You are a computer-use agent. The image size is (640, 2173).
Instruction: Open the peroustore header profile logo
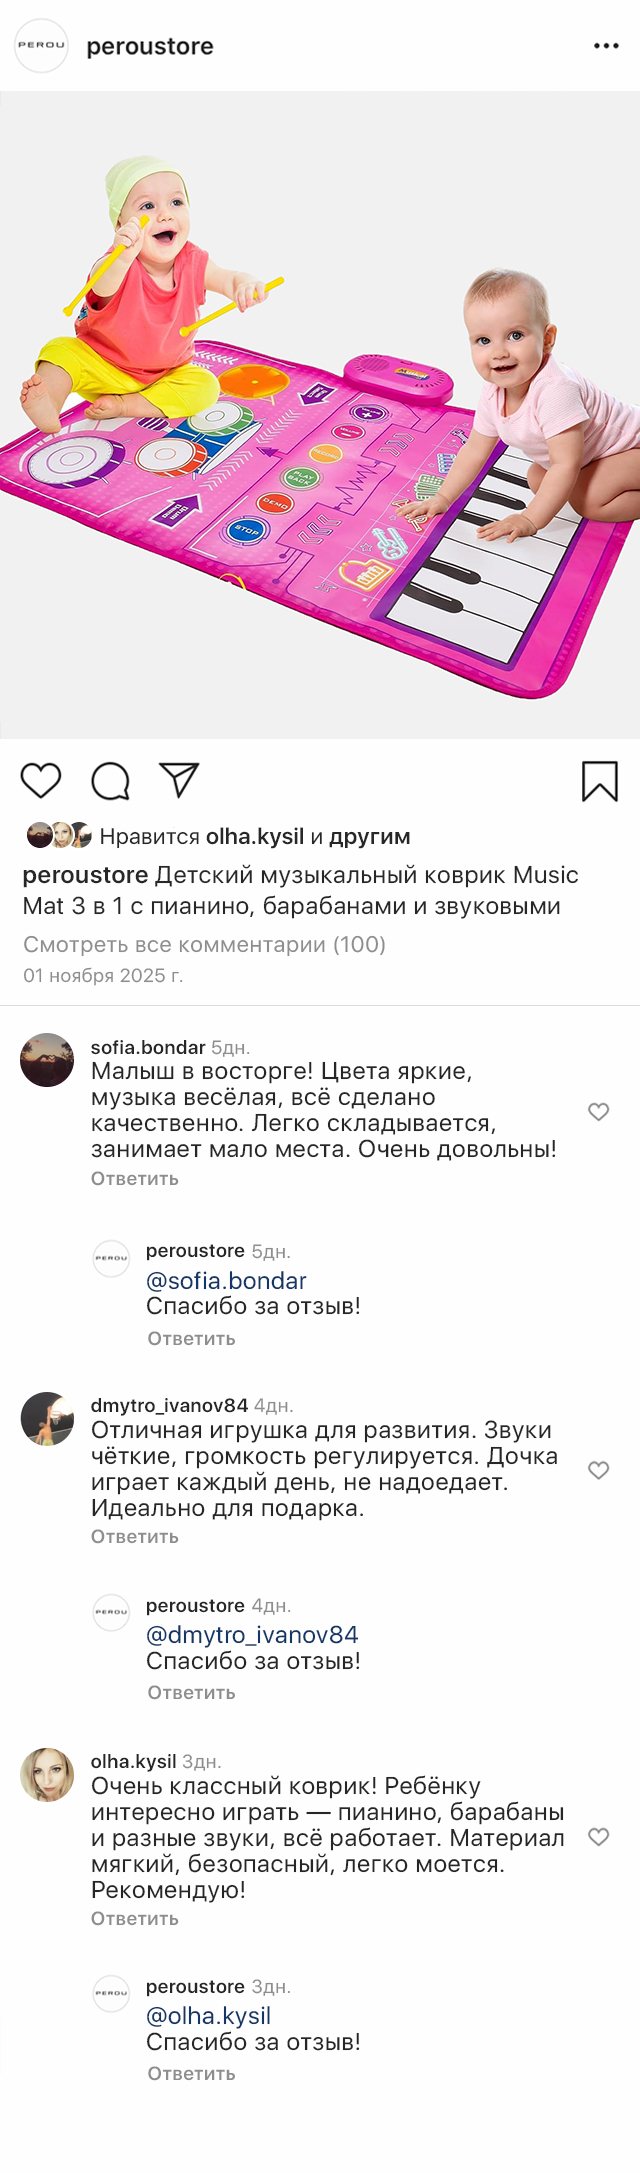click(x=41, y=46)
